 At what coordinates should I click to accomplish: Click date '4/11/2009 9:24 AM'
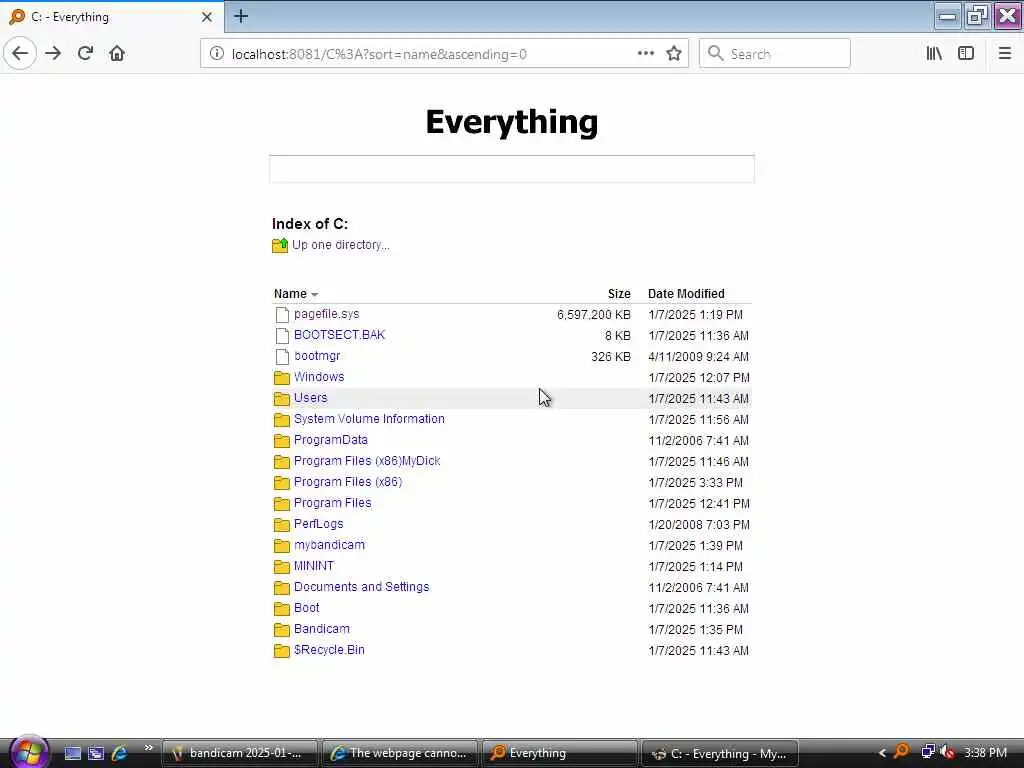click(698, 357)
